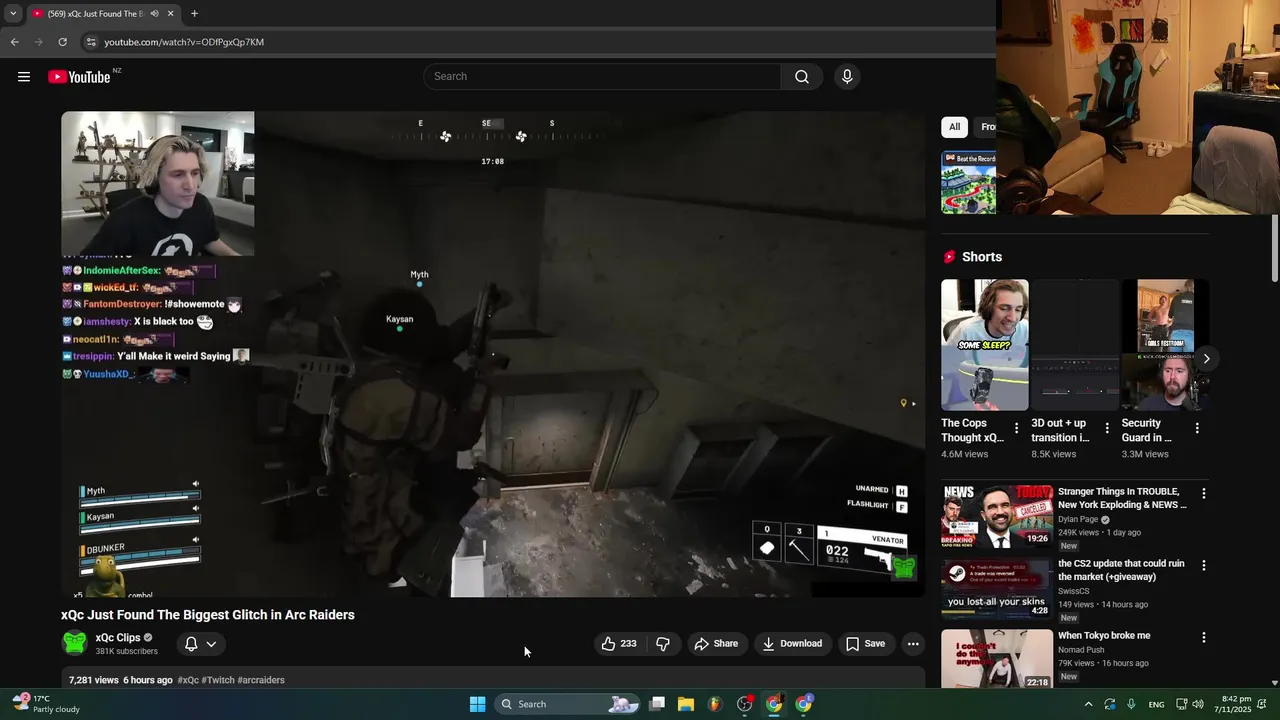Click the tray microphone icon
This screenshot has width=1280, height=720.
1131,704
